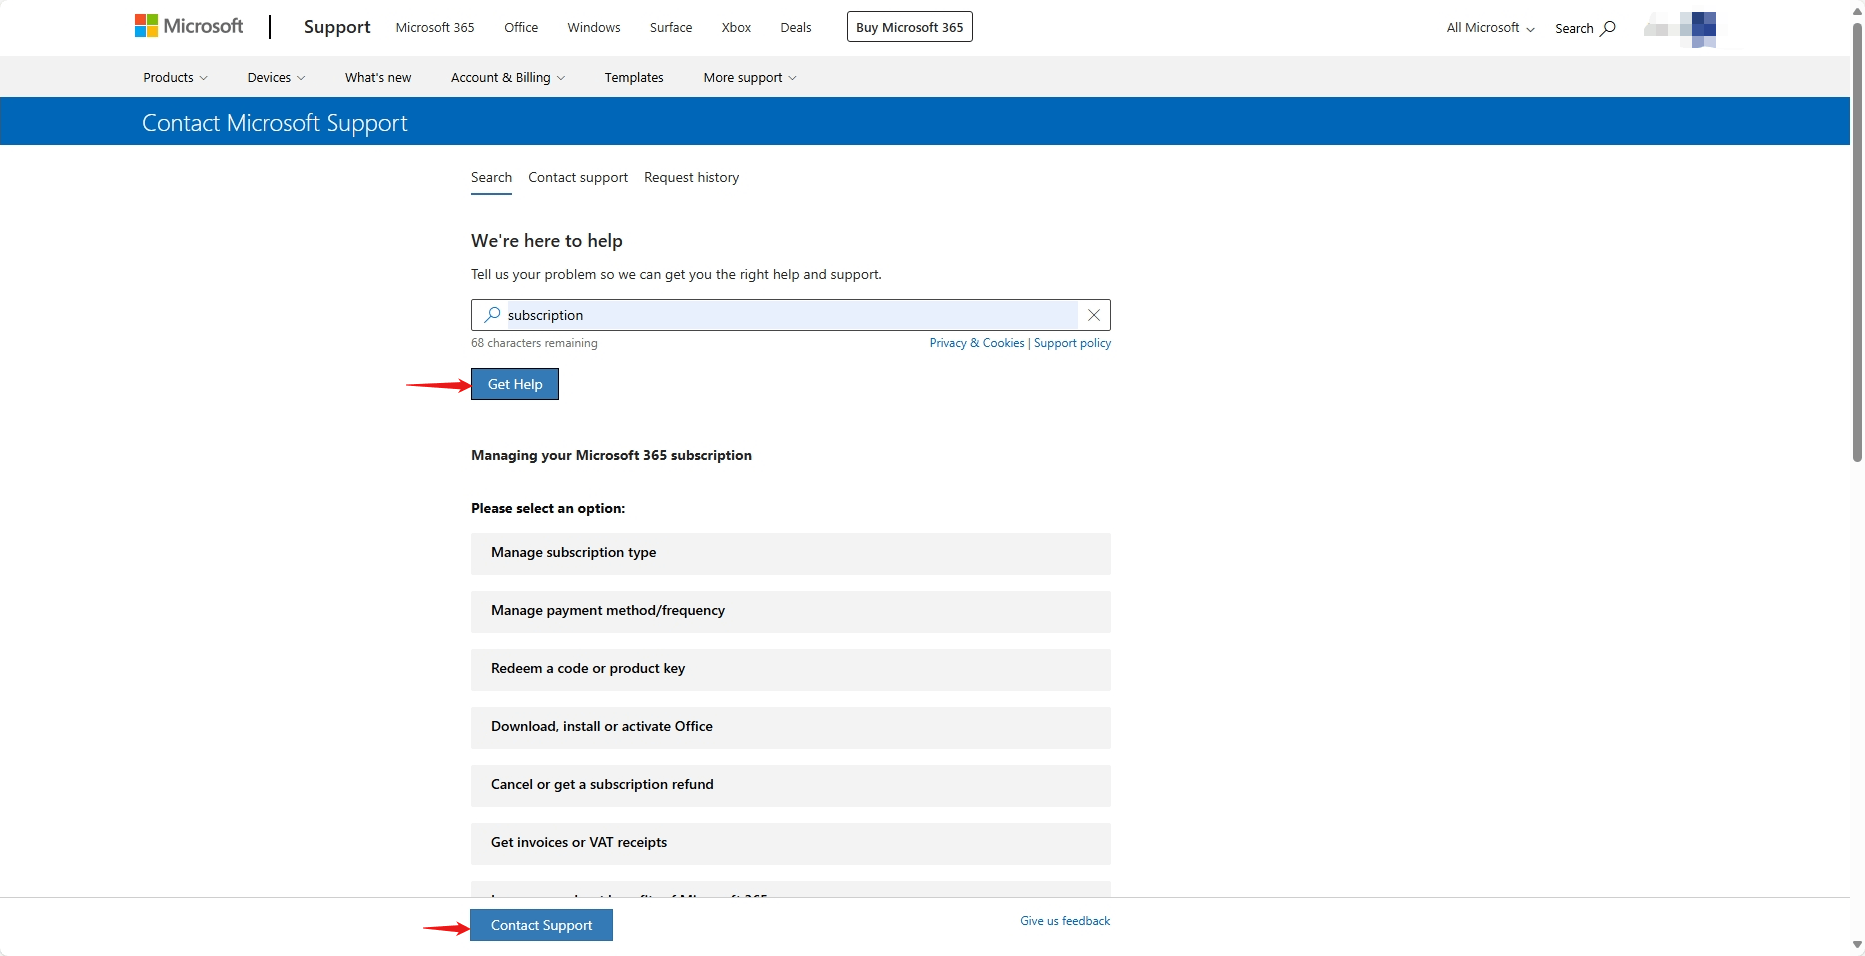
Task: Click the Contact Support button
Action: 541,925
